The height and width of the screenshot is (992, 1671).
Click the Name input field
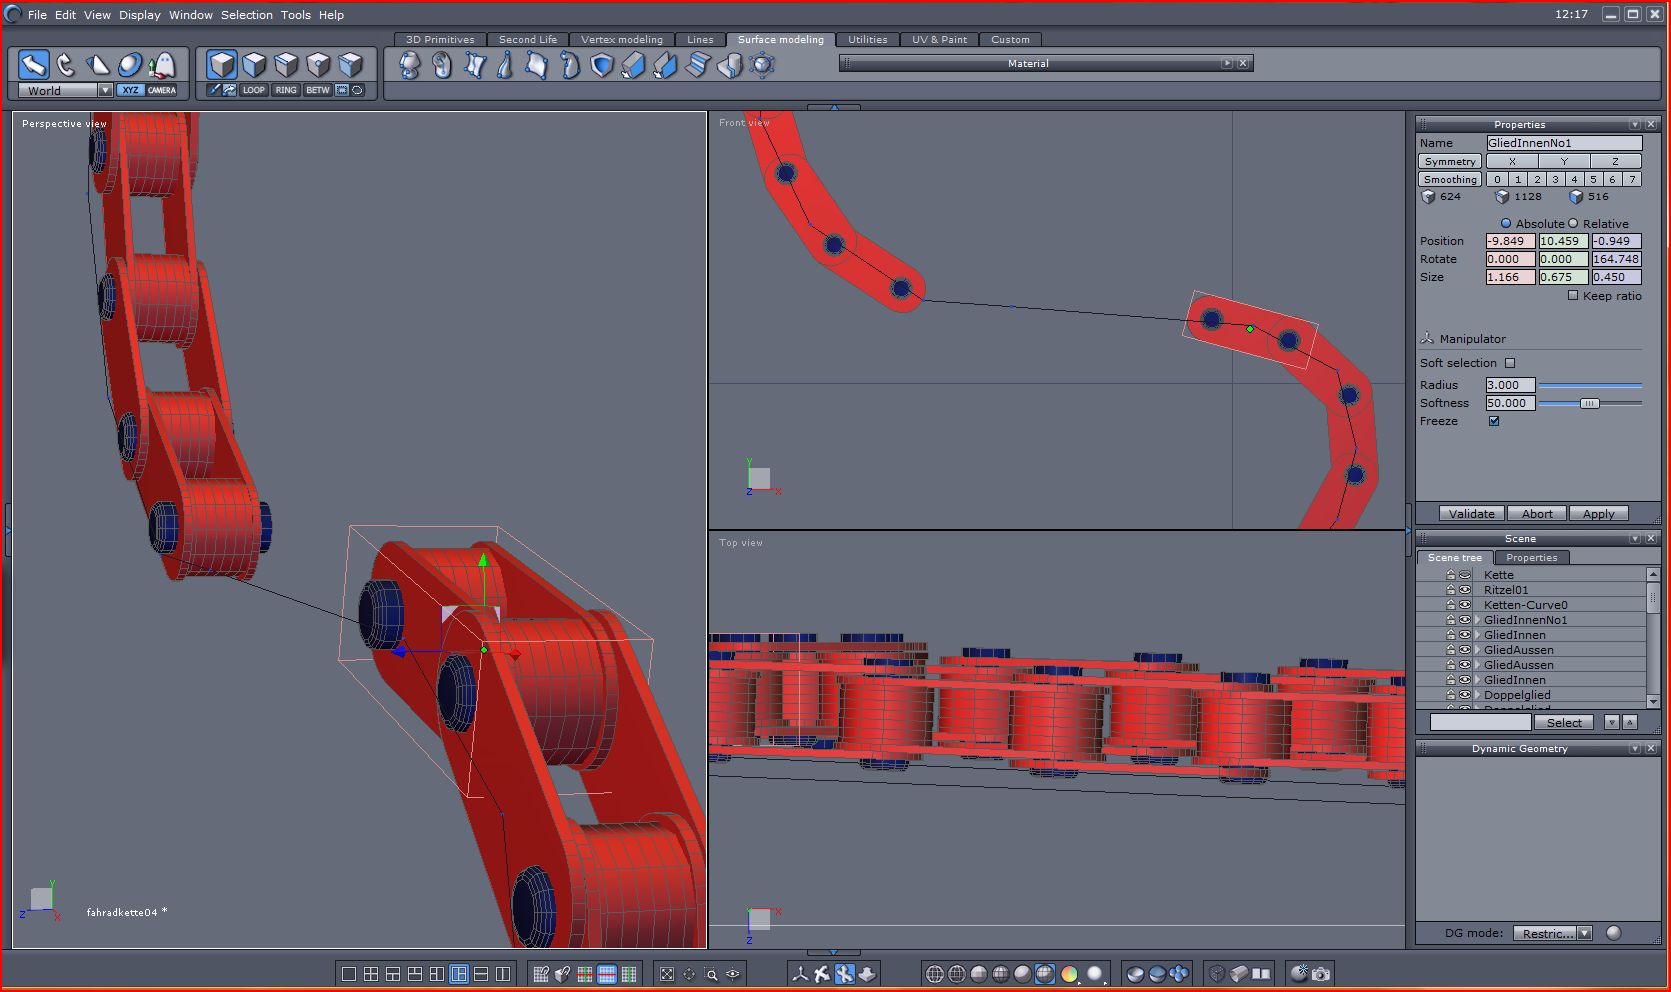(x=1564, y=143)
